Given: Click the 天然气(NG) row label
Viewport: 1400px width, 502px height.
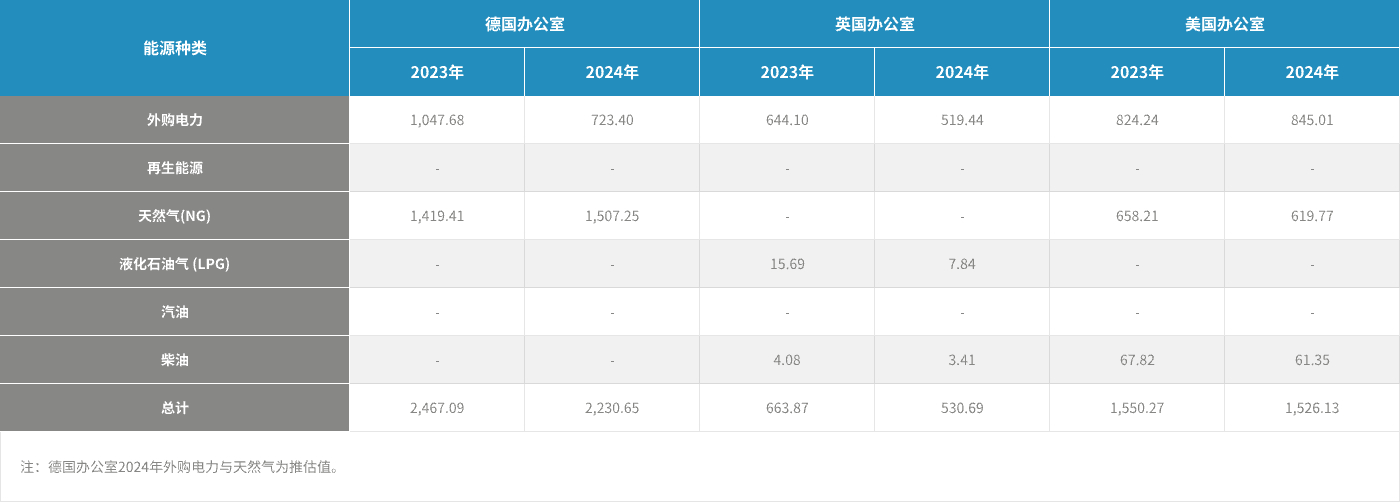Looking at the screenshot, I should point(175,216).
